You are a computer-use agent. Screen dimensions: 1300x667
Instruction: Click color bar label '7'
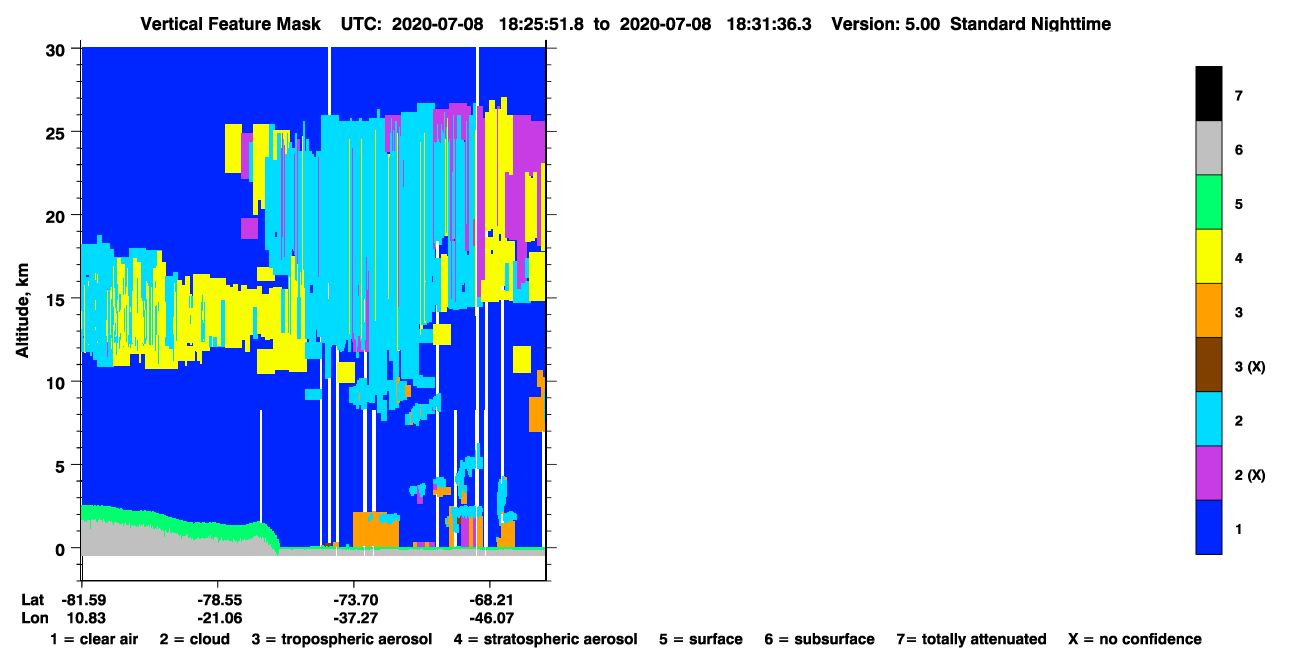[1238, 96]
